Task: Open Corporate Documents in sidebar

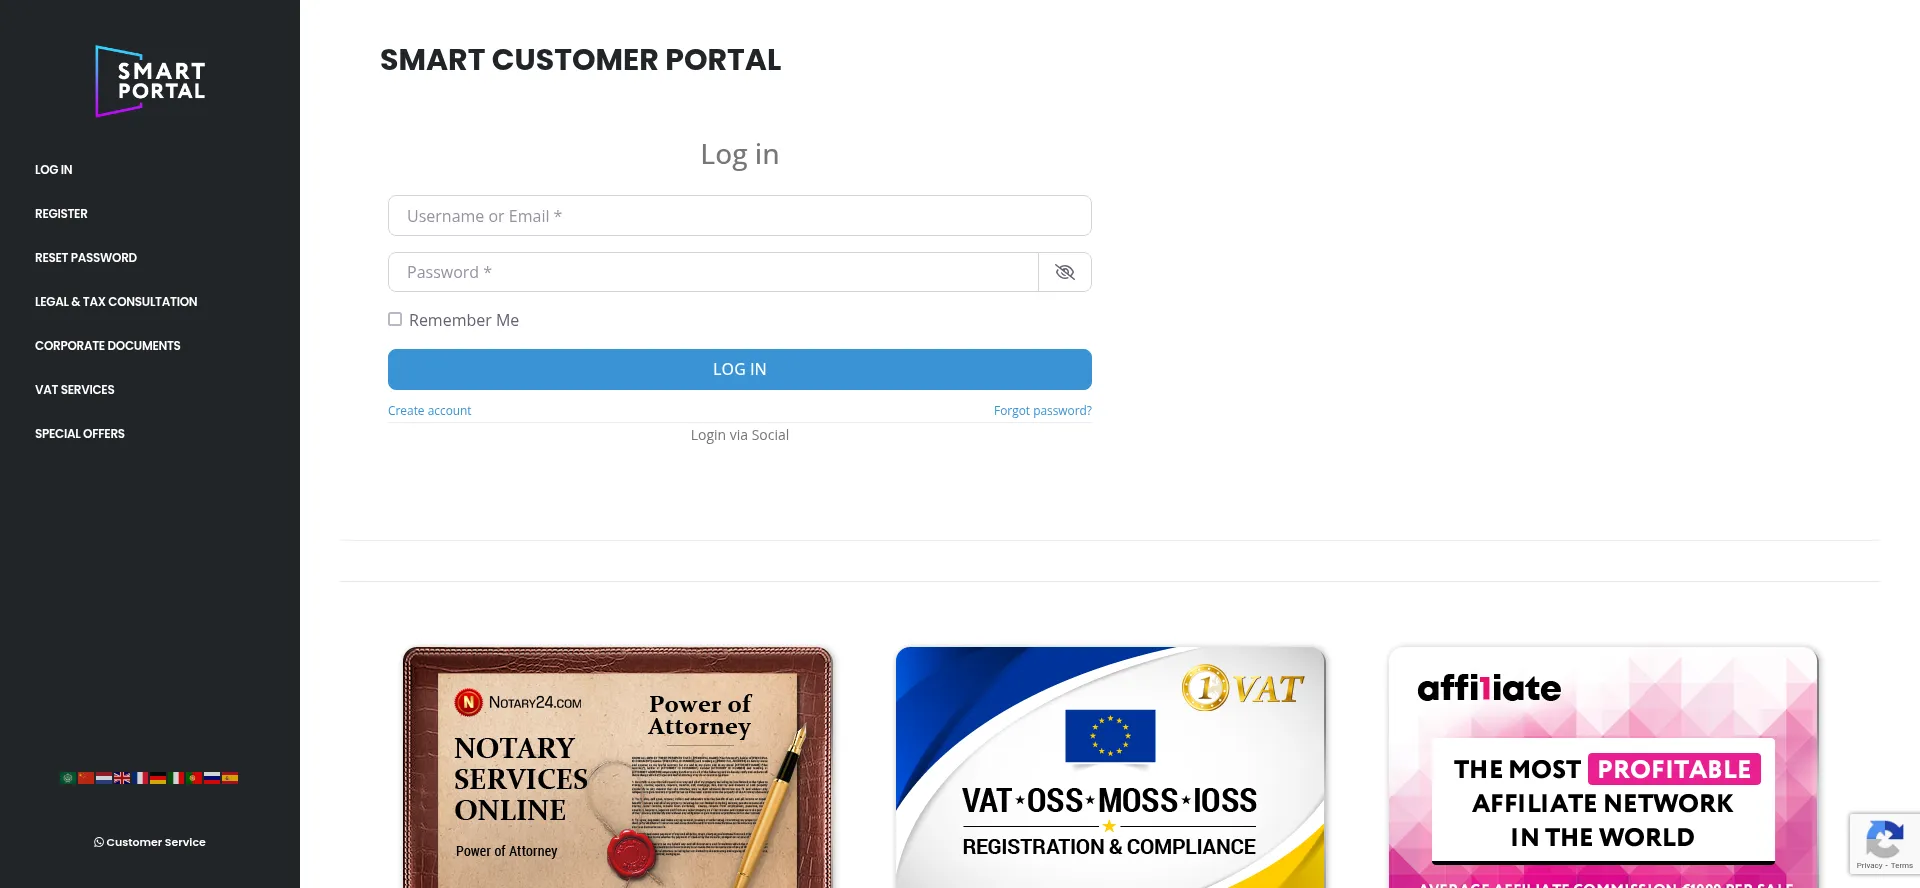Action: tap(108, 346)
